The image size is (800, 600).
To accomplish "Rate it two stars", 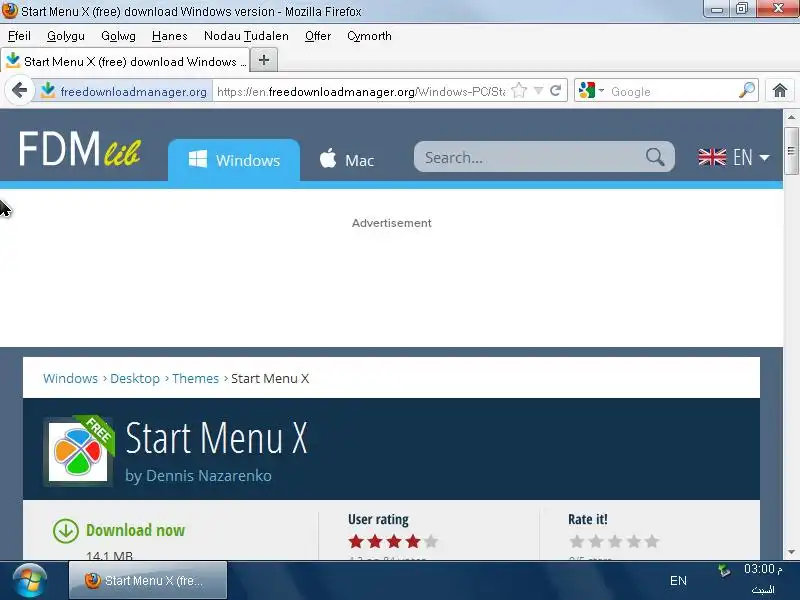I will click(596, 541).
